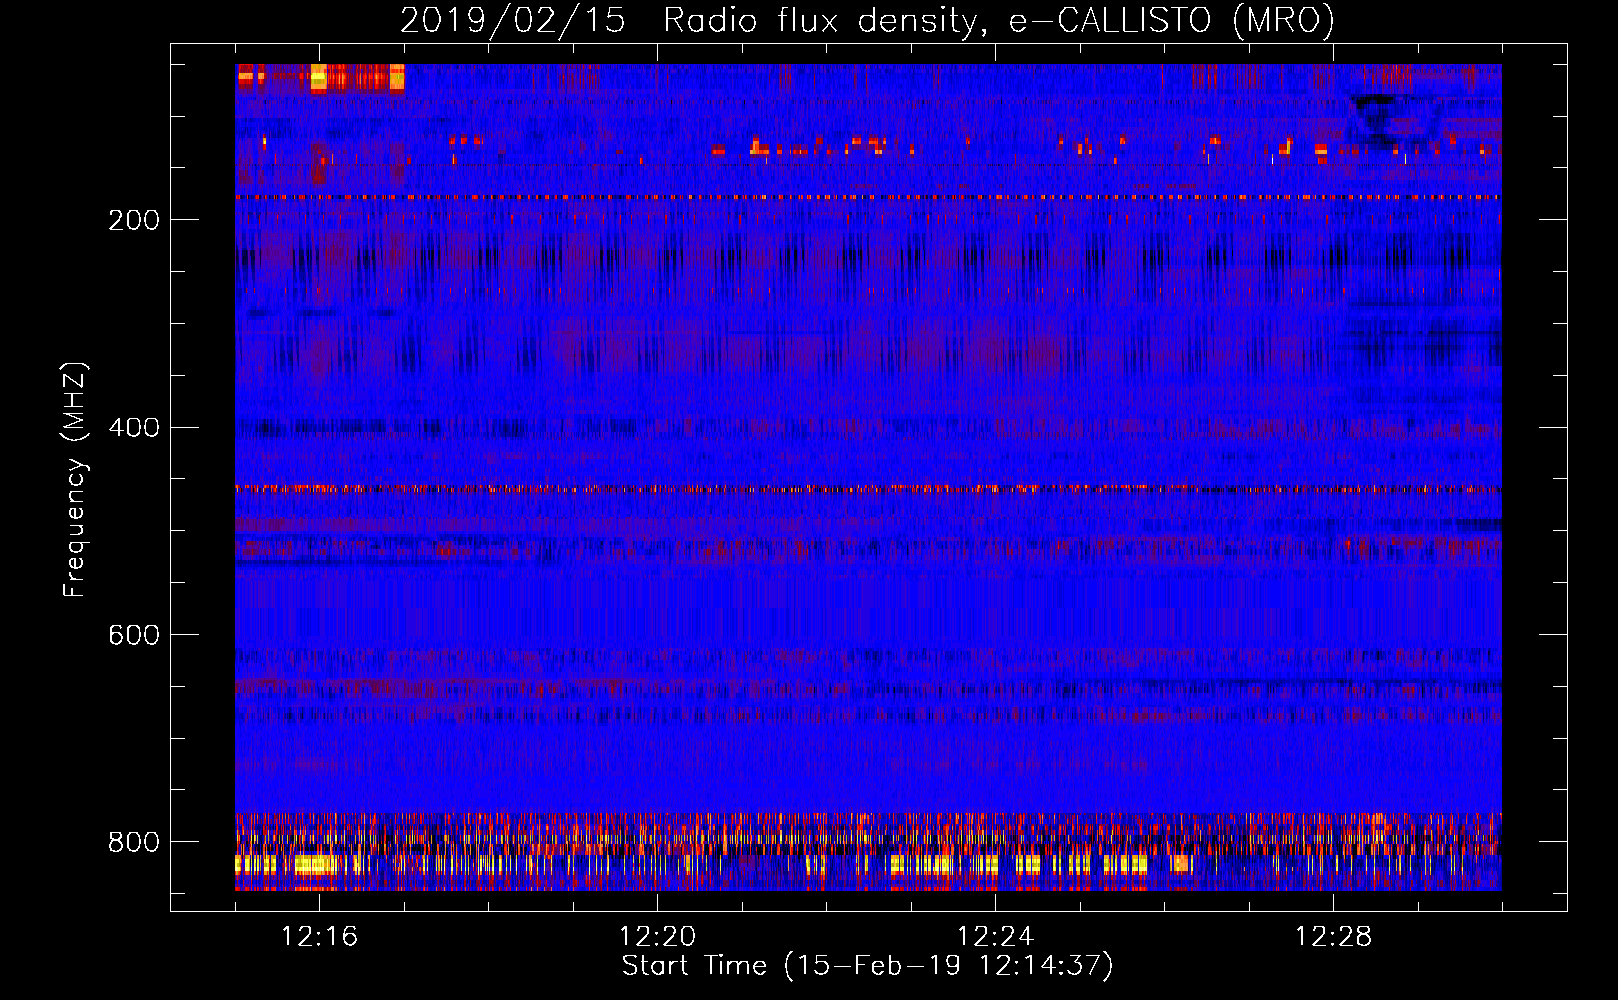Click the 600 frequency tick label
1618x1000 pixels.
coord(134,635)
